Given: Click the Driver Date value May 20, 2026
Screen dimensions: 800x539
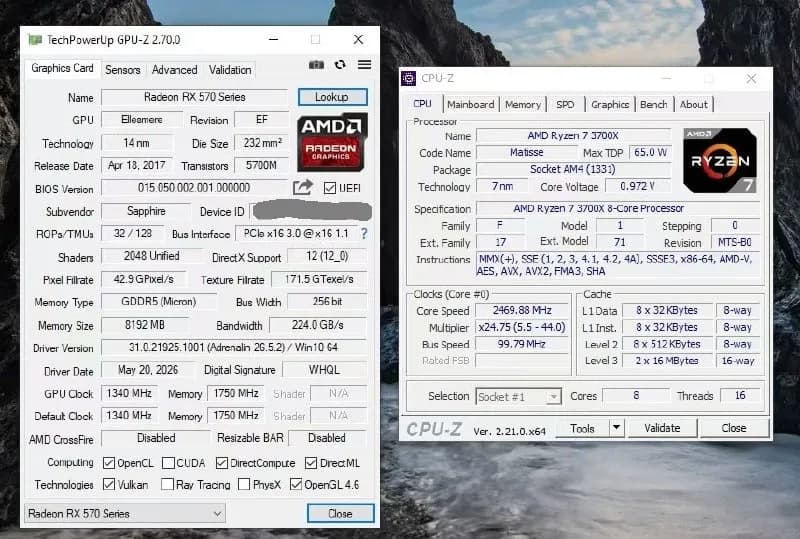Looking at the screenshot, I should click(x=148, y=370).
